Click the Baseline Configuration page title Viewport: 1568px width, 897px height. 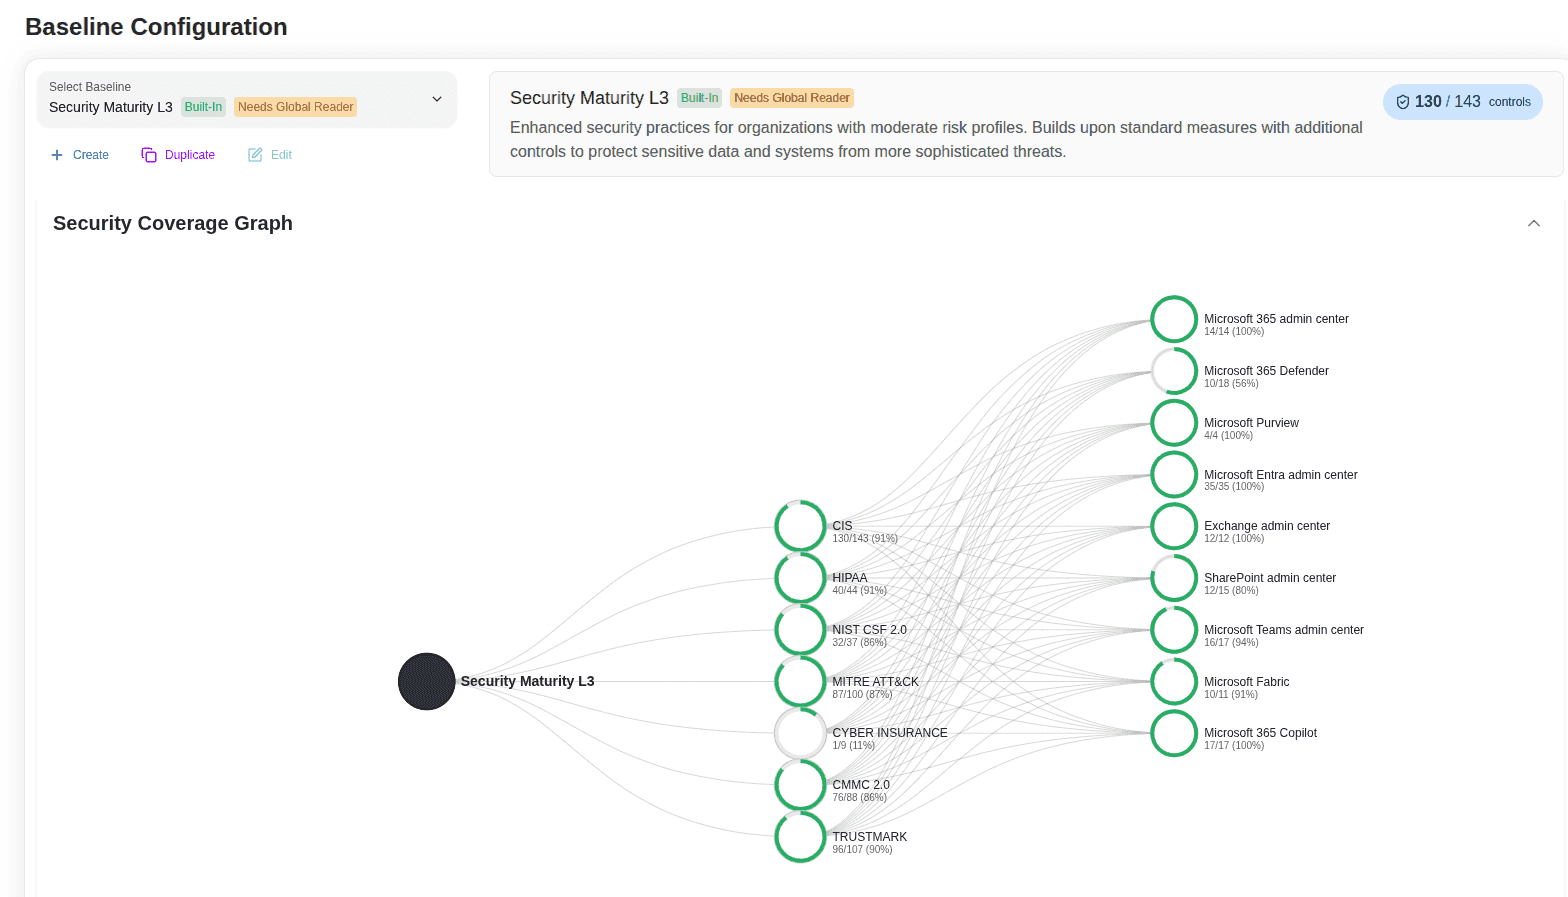click(x=156, y=27)
